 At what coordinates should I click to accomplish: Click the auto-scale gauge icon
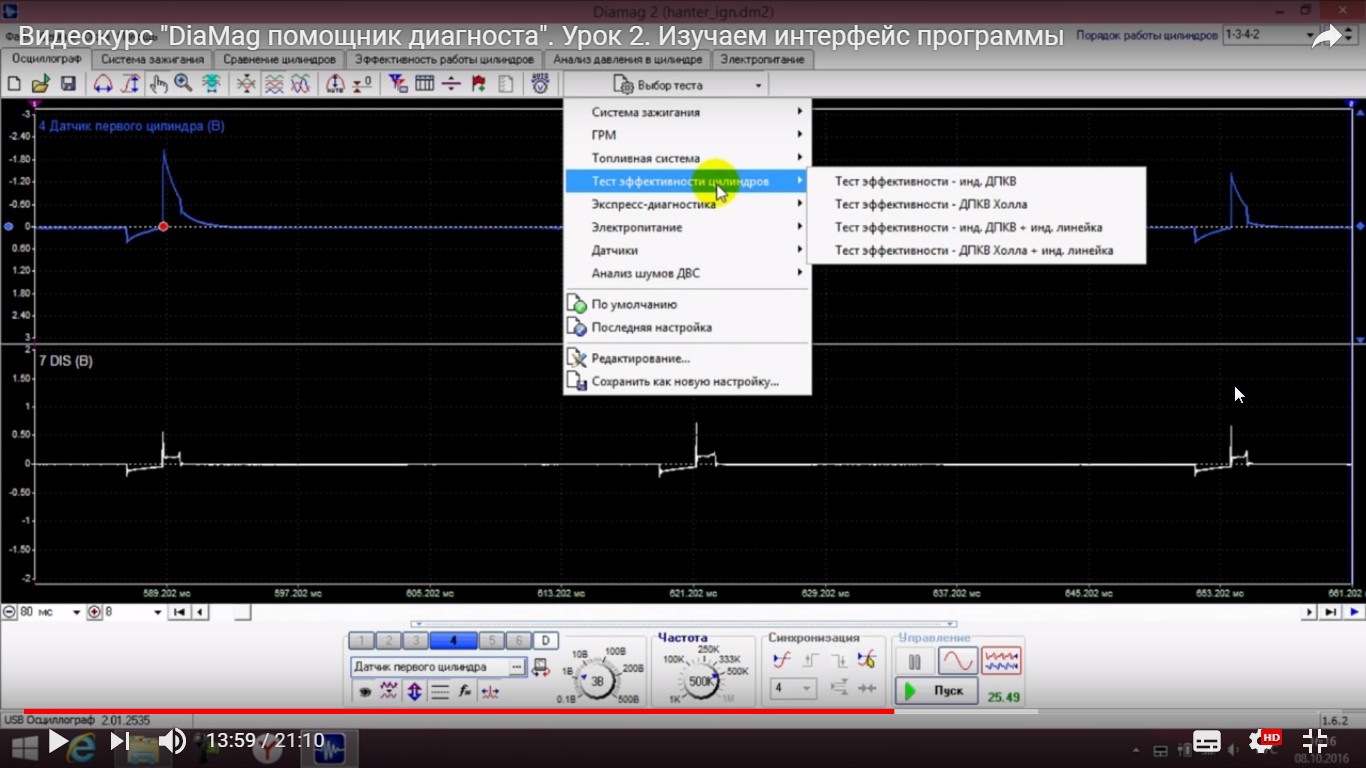[x=336, y=85]
